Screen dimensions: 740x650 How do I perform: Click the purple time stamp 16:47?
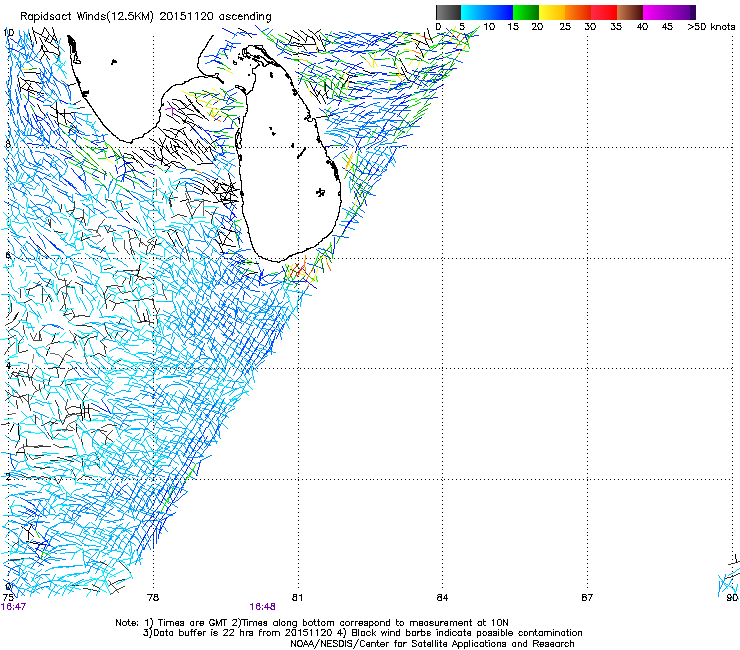click(13, 607)
